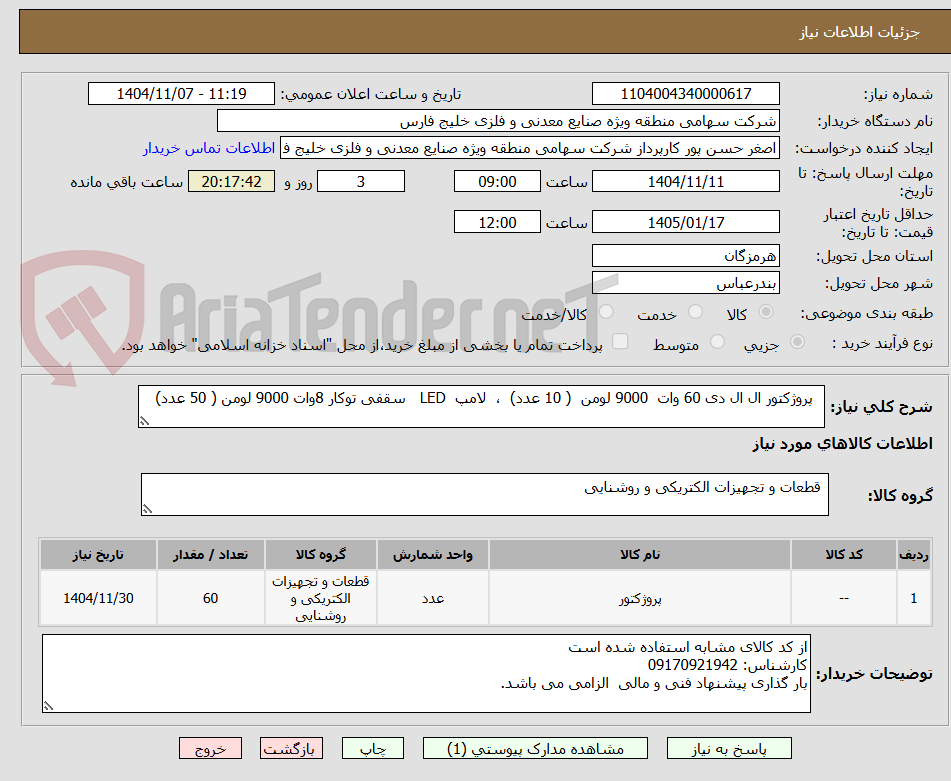
Task: Click the شرح کلی نیاز description textarea
Action: click(481, 406)
